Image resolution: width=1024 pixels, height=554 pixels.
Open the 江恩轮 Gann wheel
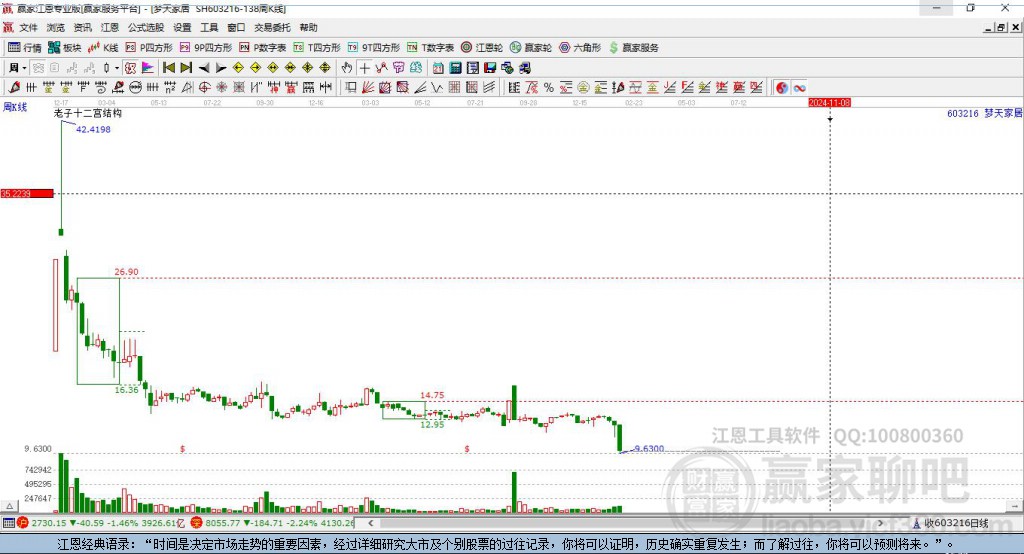[x=481, y=48]
